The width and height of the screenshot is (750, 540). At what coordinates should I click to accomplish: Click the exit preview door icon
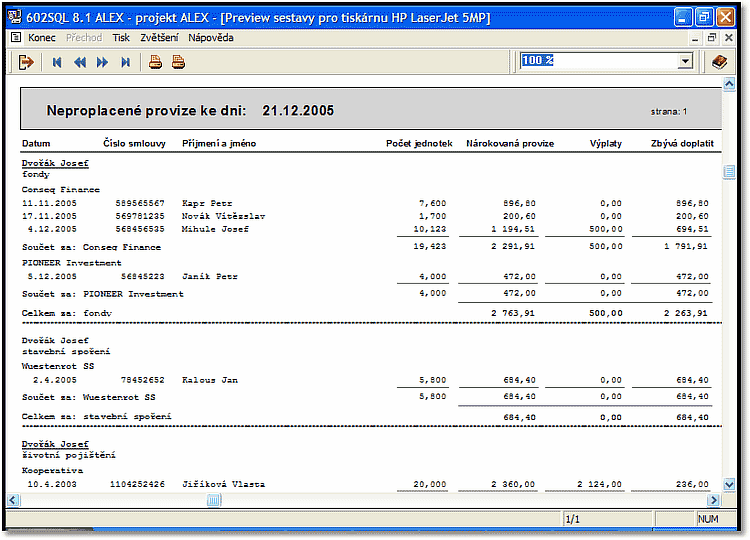click(x=27, y=62)
